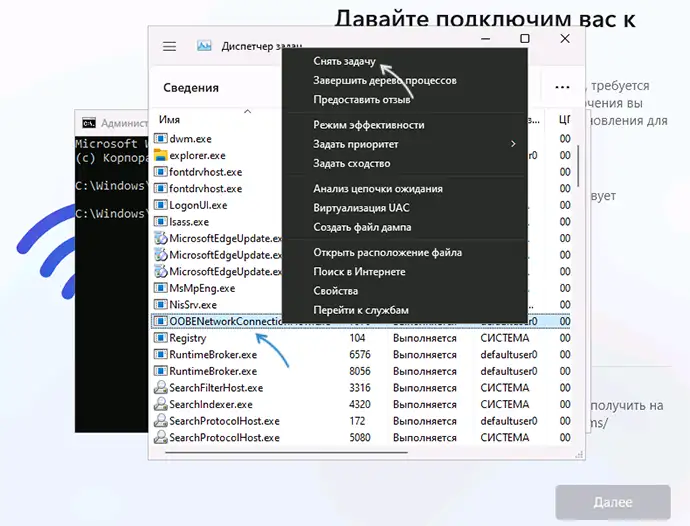Choose 'Завершить дерево процессов'

coord(385,81)
